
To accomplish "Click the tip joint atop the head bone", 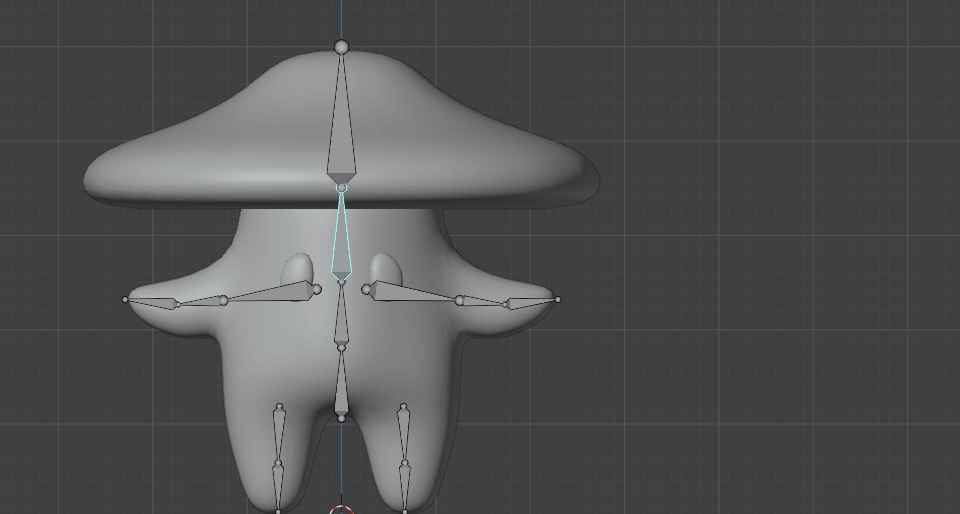I will [341, 47].
